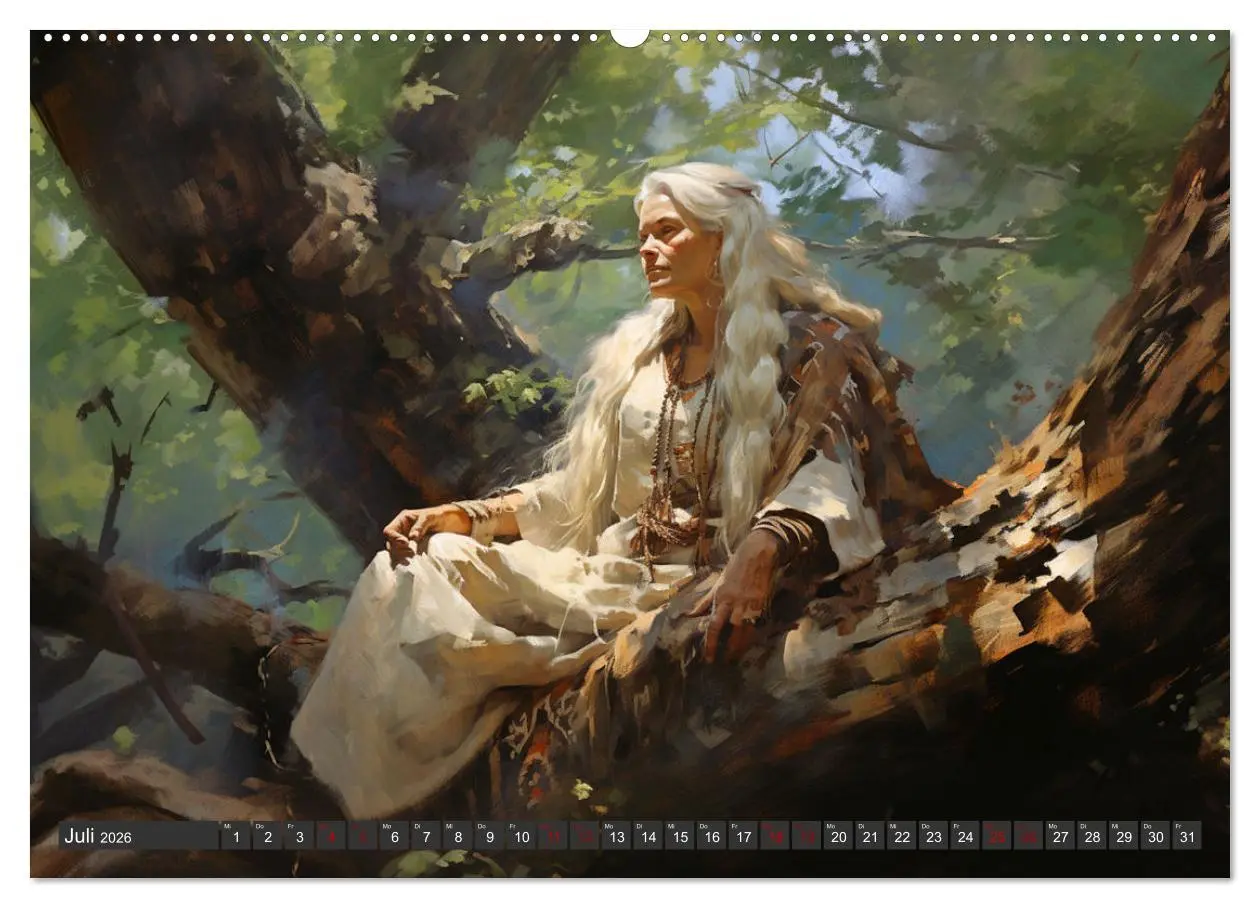
Task: Click date 15 in the calendar strip
Action: 679,836
